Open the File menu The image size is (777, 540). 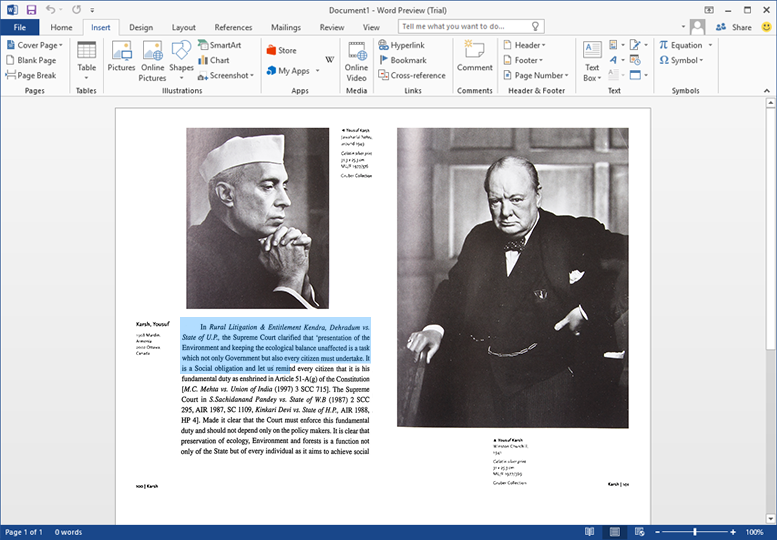20,28
